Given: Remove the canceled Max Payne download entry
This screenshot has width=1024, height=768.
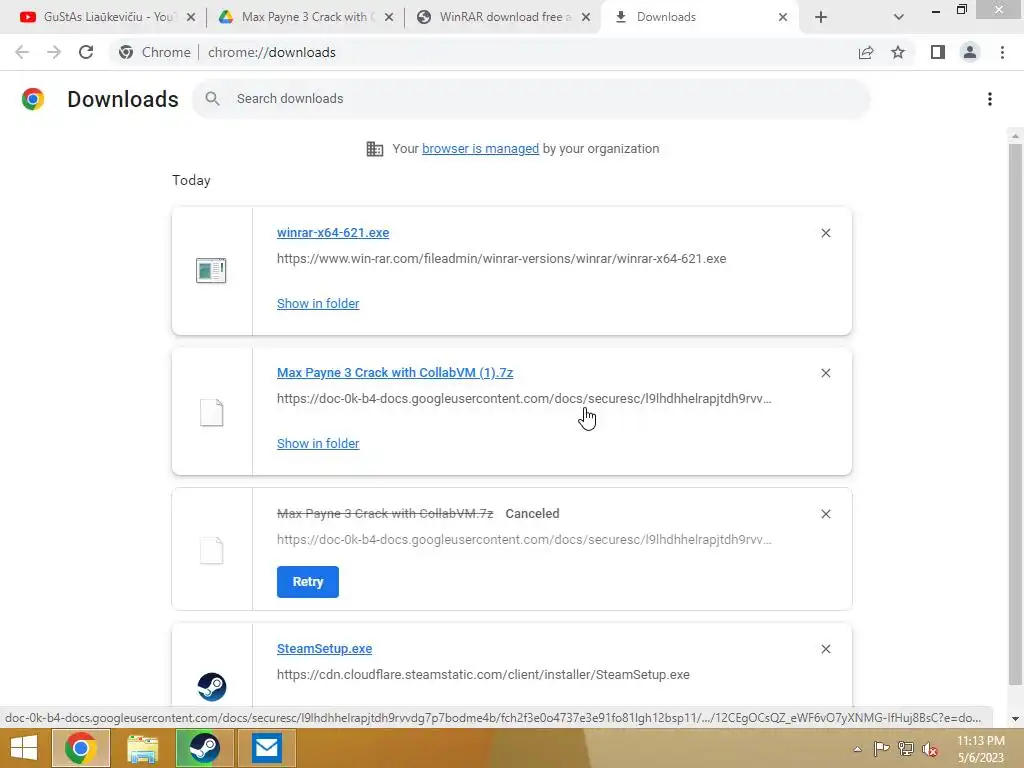Looking at the screenshot, I should click(x=825, y=514).
